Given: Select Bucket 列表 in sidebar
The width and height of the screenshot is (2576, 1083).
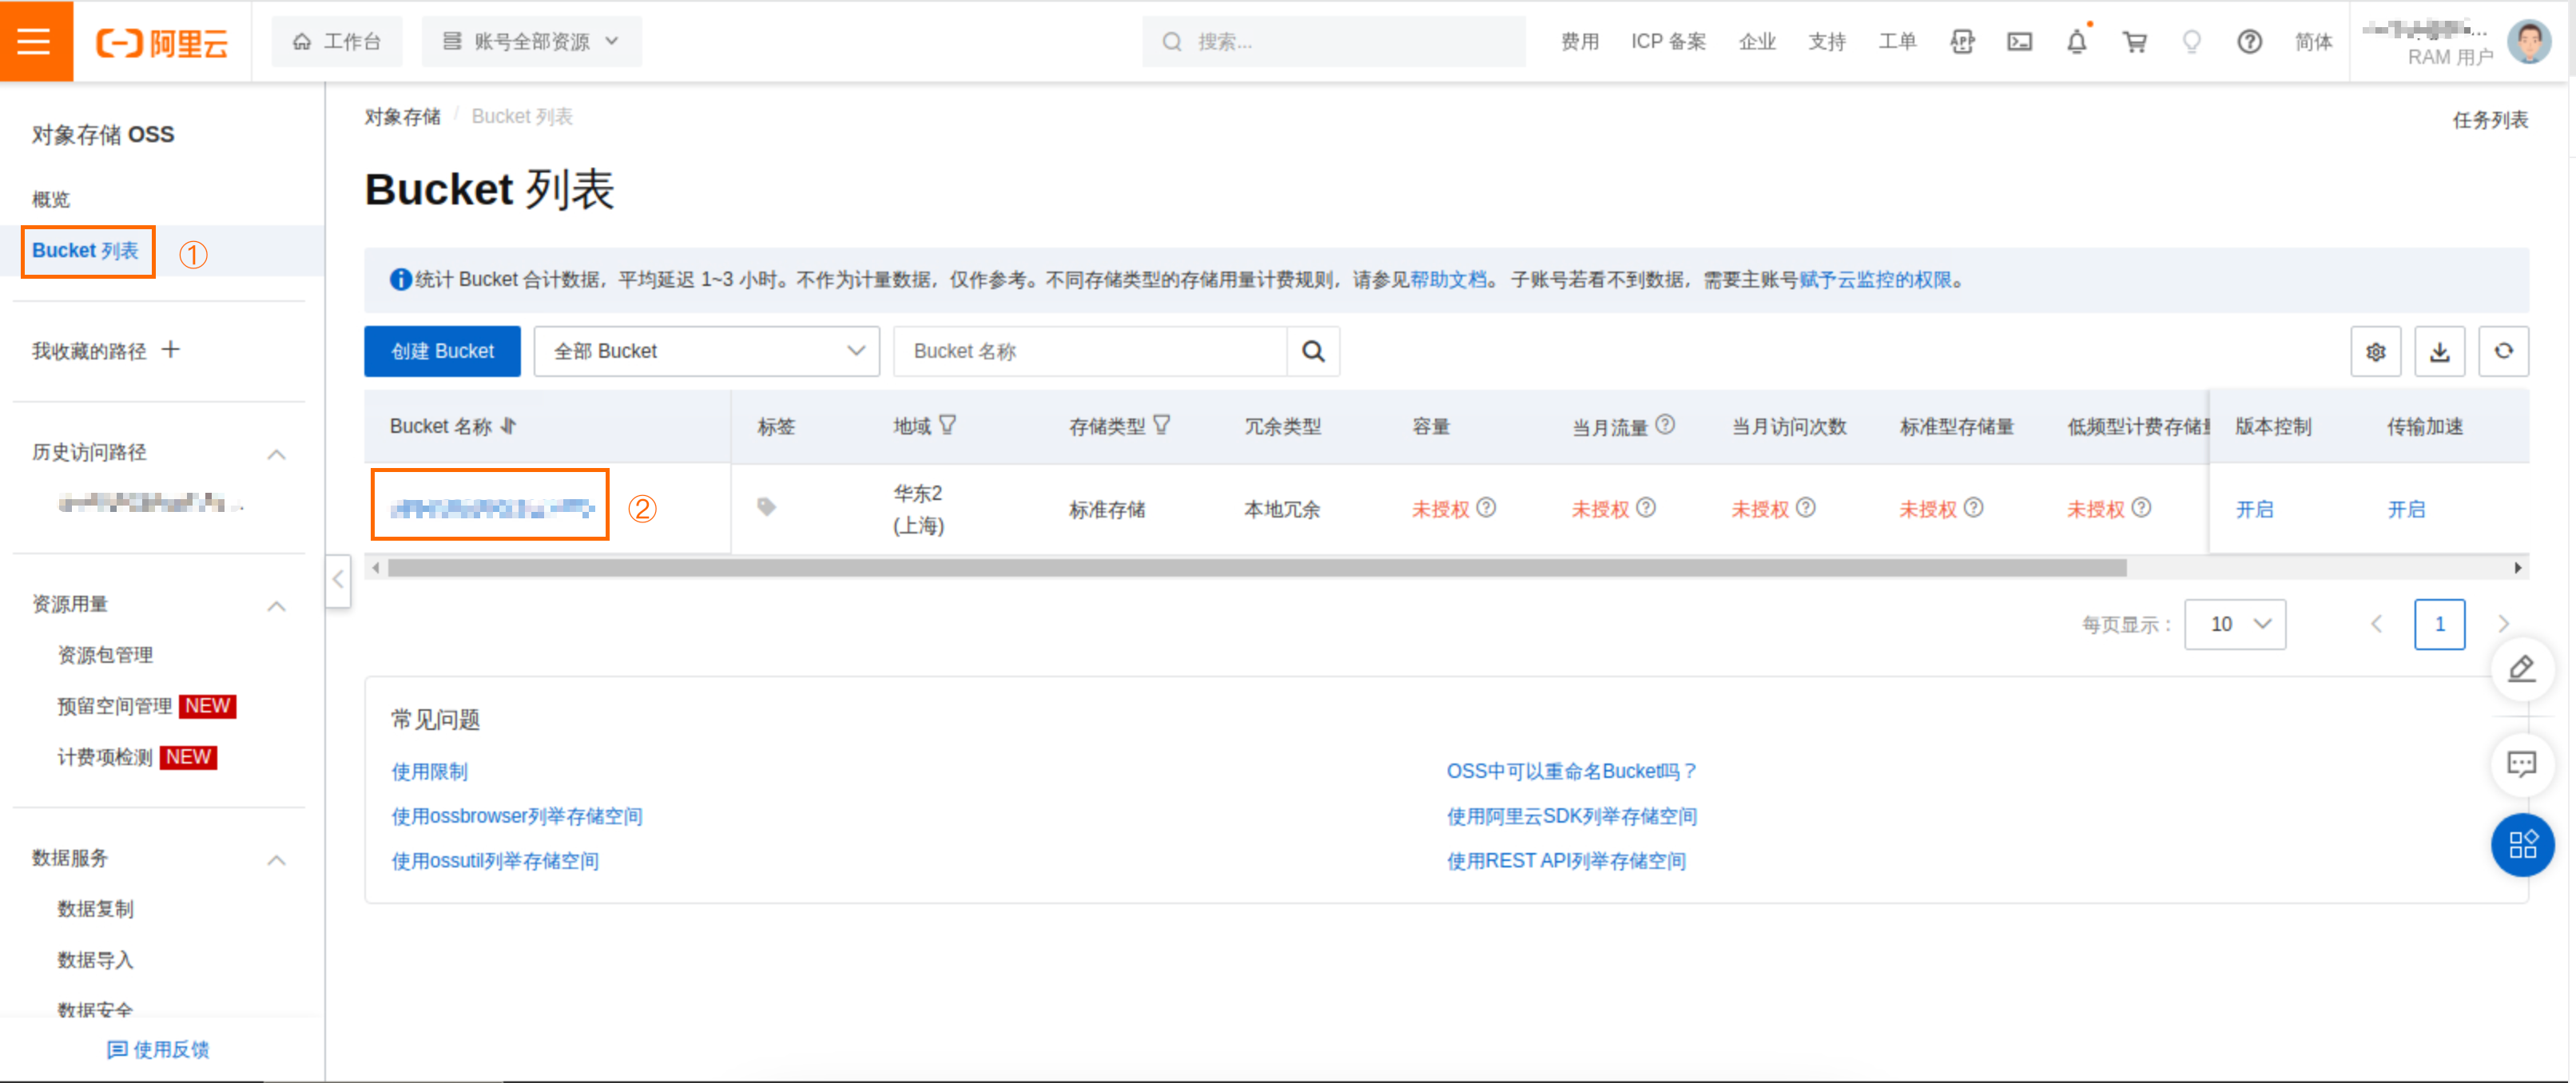Looking at the screenshot, I should click(x=86, y=251).
